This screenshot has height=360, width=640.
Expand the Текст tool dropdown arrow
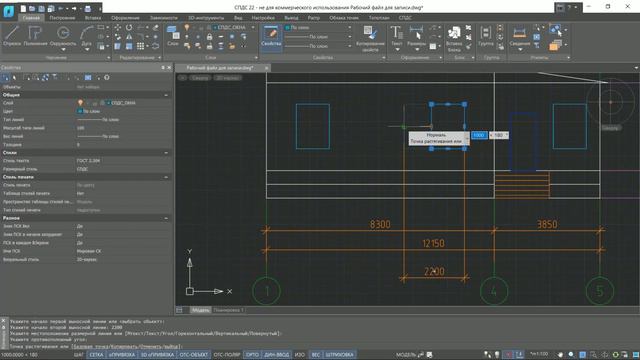point(397,50)
